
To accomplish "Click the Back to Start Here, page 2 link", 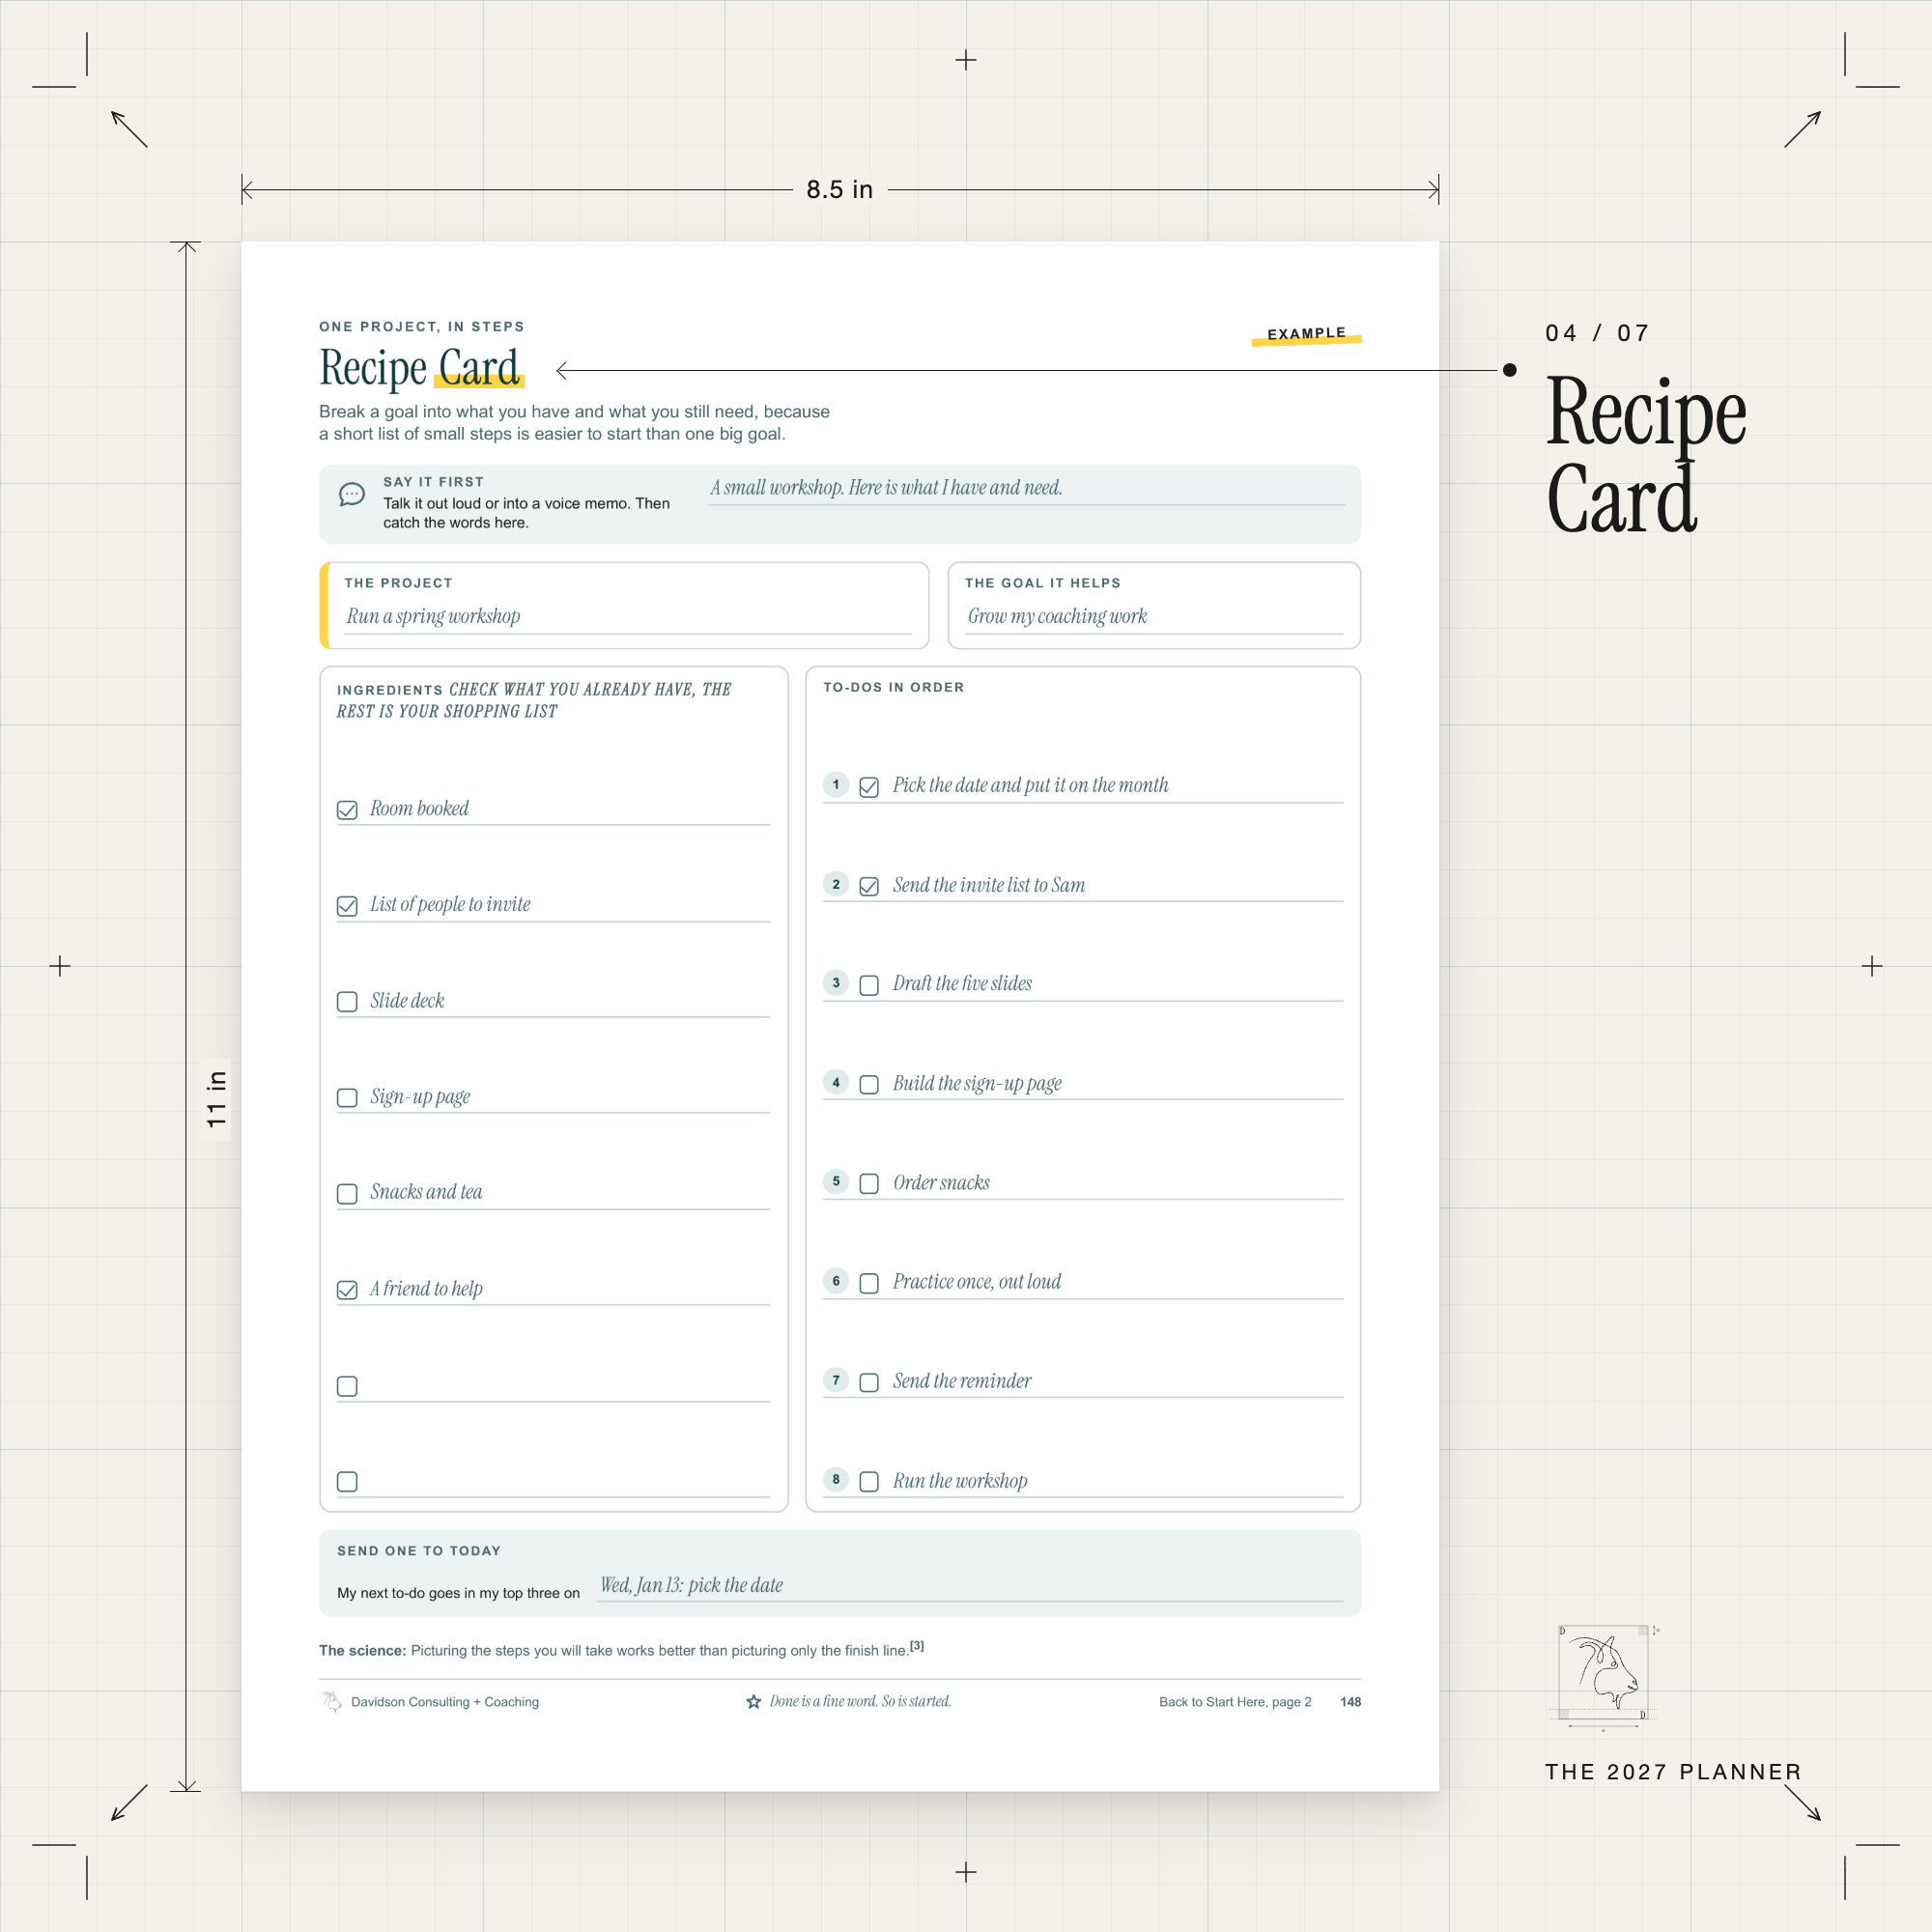I will (x=1235, y=1702).
